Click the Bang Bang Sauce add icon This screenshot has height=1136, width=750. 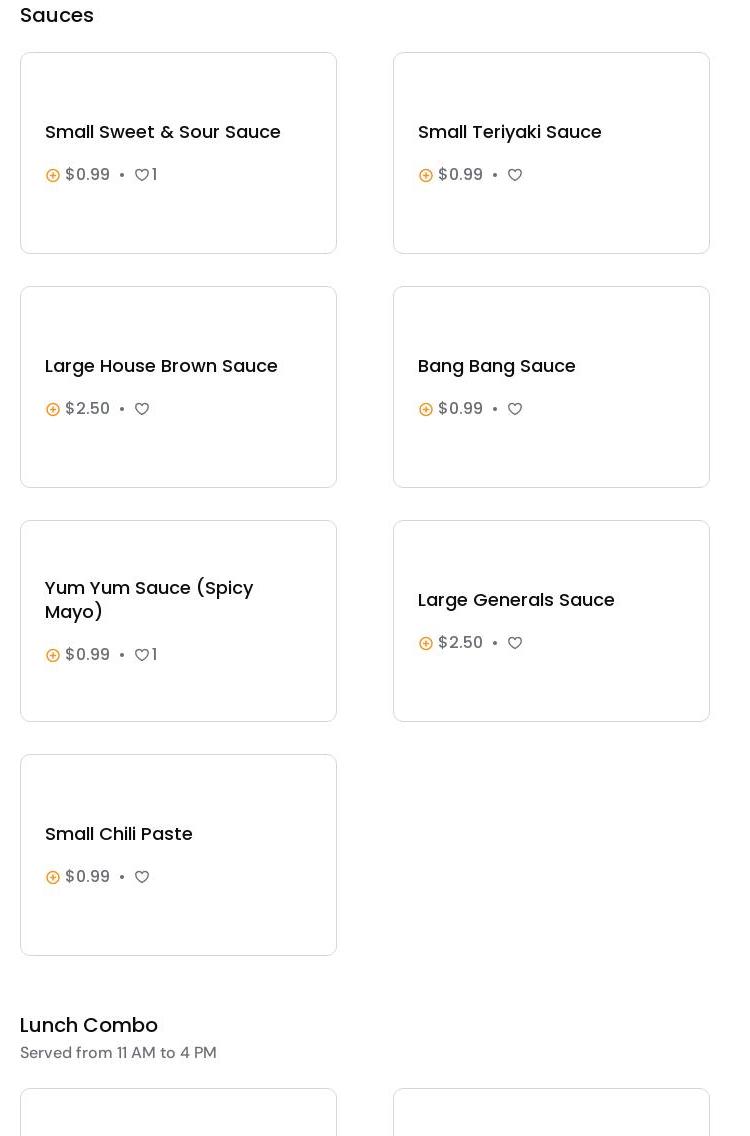[426, 409]
